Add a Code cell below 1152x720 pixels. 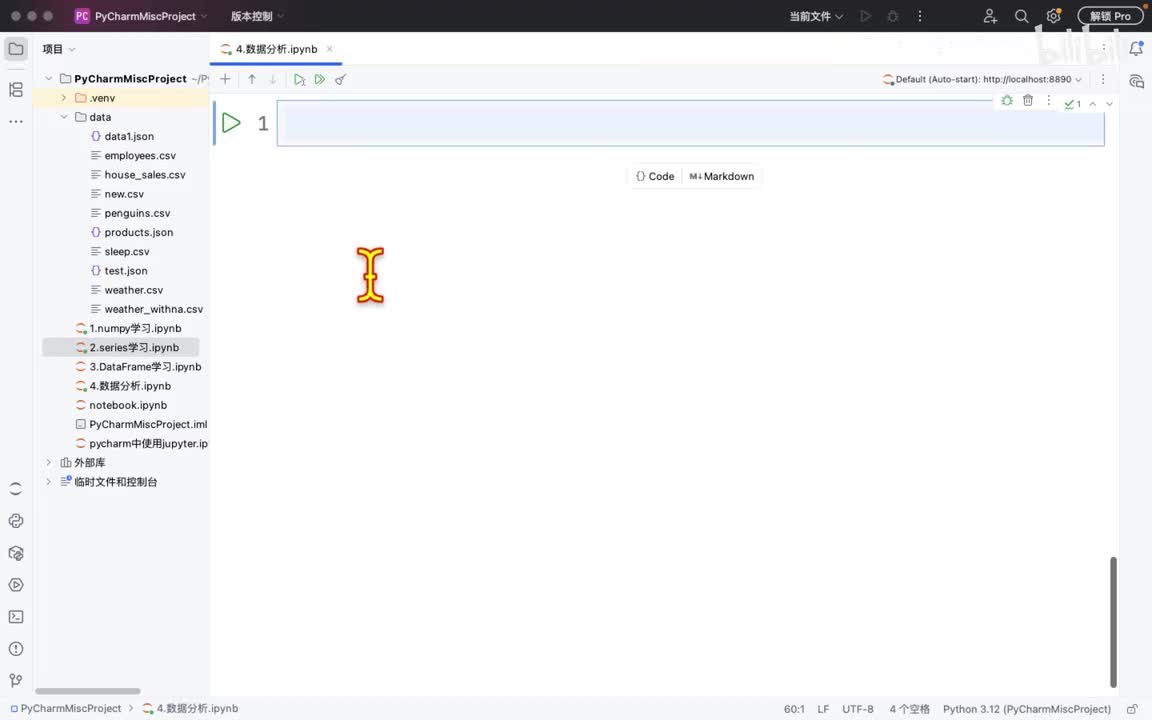pyautogui.click(x=655, y=176)
